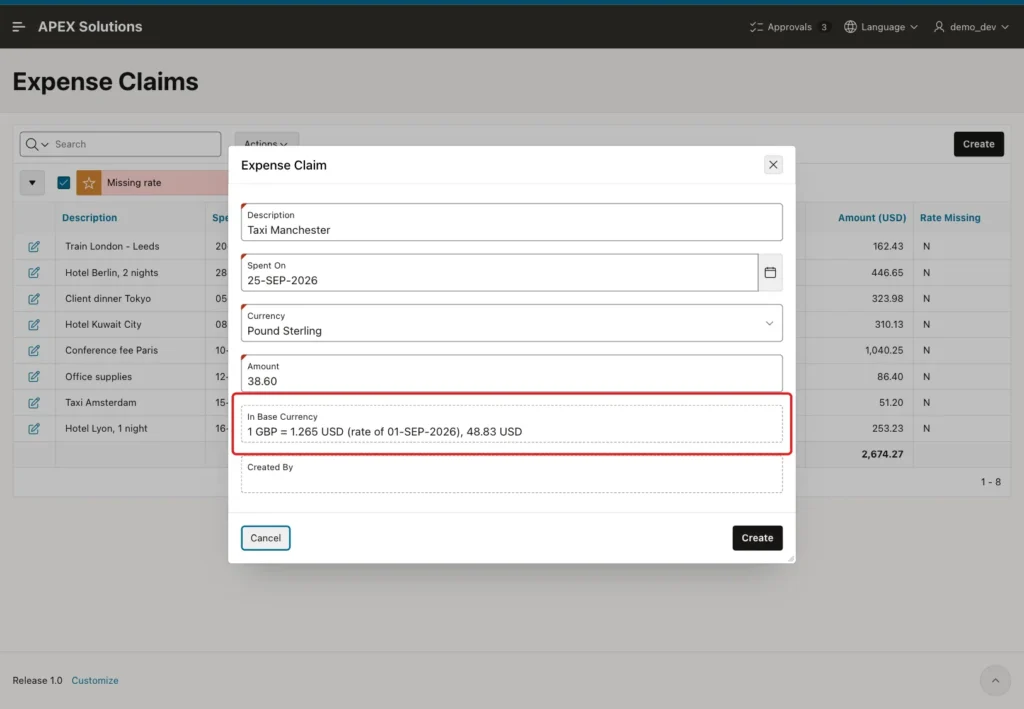Viewport: 1024px width, 709px height.
Task: Click the demo_dev user profile icon
Action: click(938, 27)
